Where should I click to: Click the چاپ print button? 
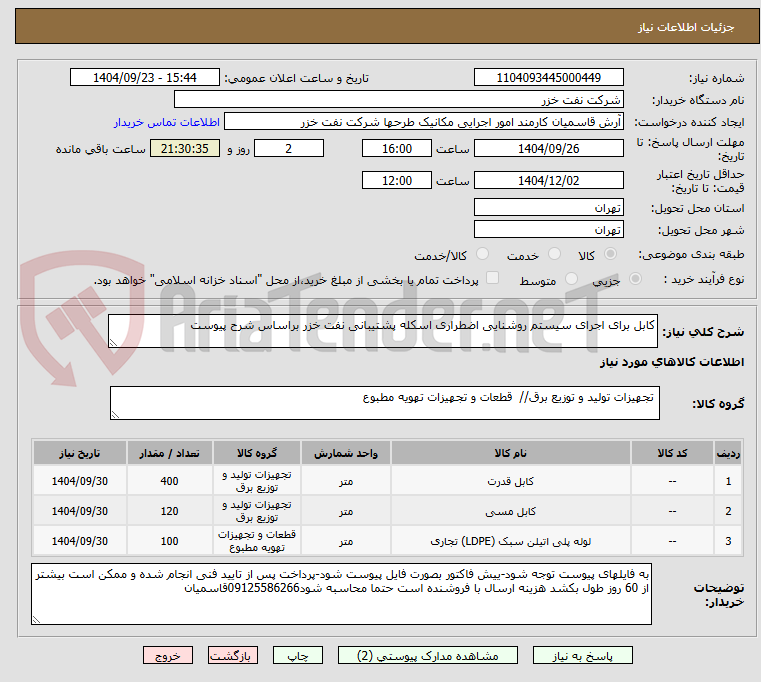[x=298, y=655]
